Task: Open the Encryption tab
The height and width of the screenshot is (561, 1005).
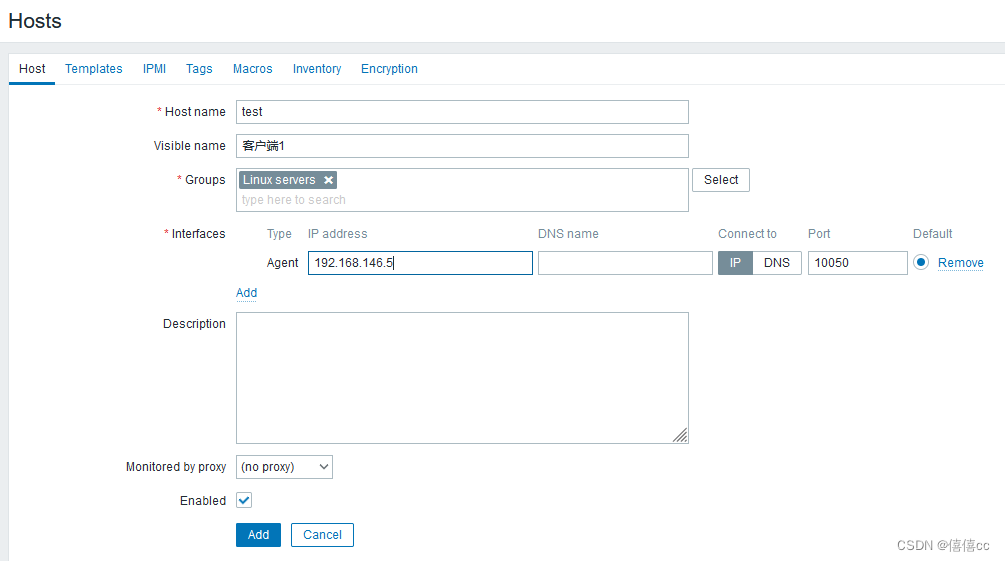Action: [389, 69]
